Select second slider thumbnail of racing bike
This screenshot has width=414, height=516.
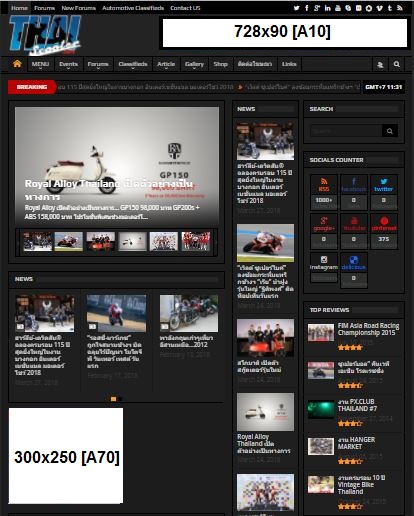click(x=69, y=241)
